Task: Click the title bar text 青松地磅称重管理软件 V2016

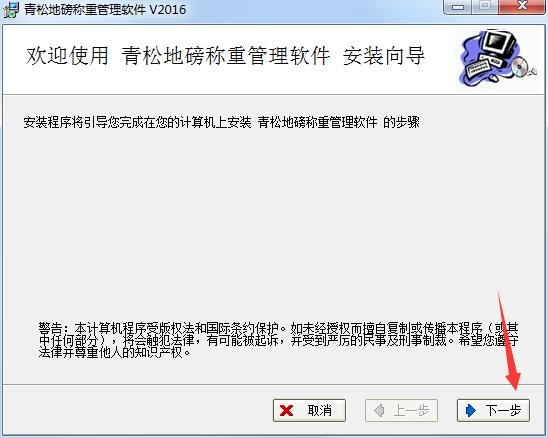Action: point(105,9)
